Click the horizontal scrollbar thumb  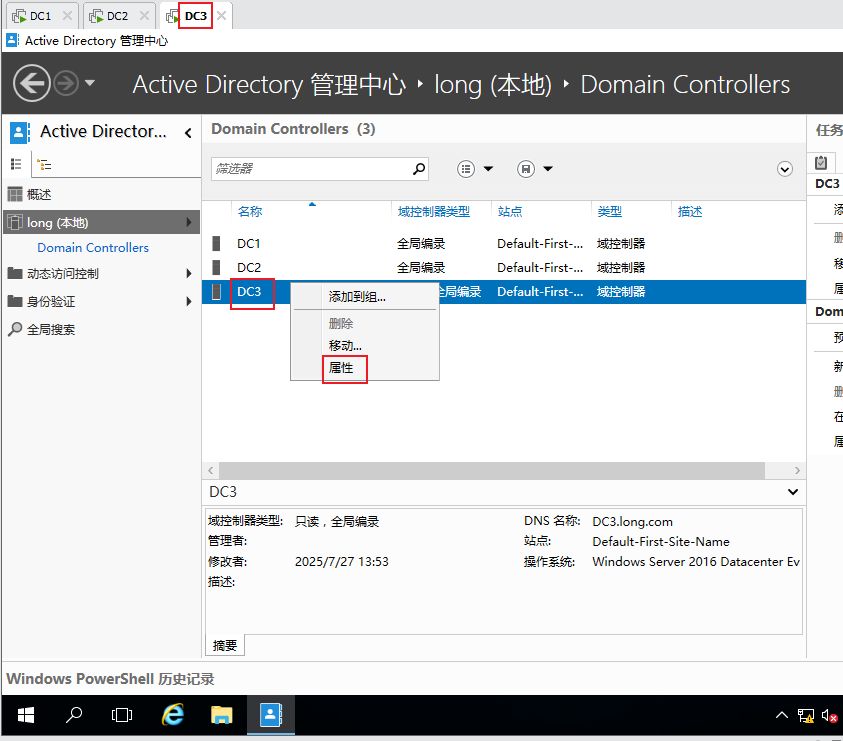coord(492,471)
